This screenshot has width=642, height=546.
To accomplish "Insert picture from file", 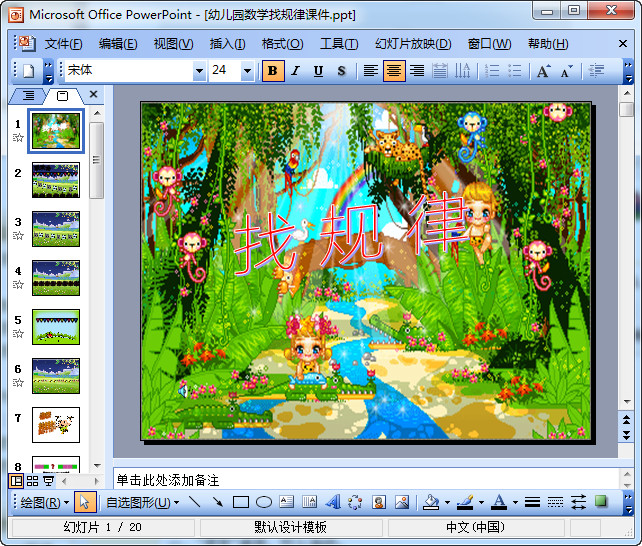I will tap(402, 502).
